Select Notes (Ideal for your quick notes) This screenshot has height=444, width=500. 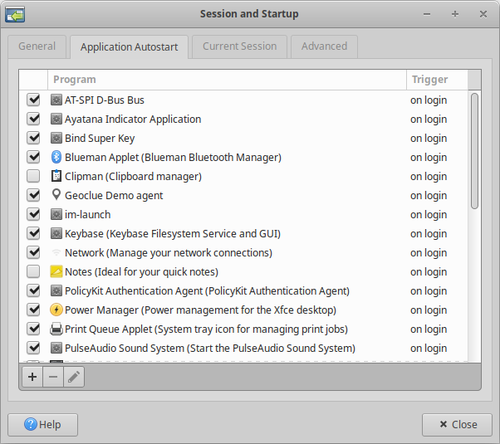pyautogui.click(x=141, y=272)
